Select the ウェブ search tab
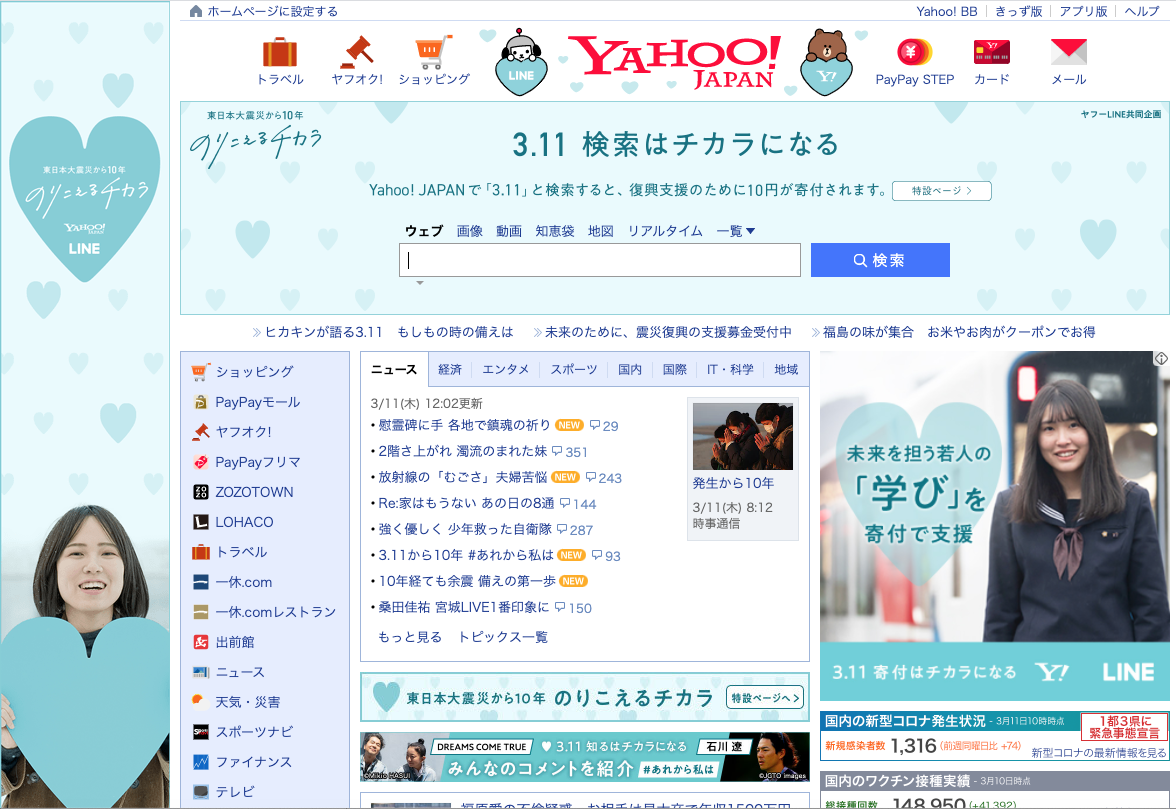This screenshot has width=1176, height=809. tap(424, 231)
